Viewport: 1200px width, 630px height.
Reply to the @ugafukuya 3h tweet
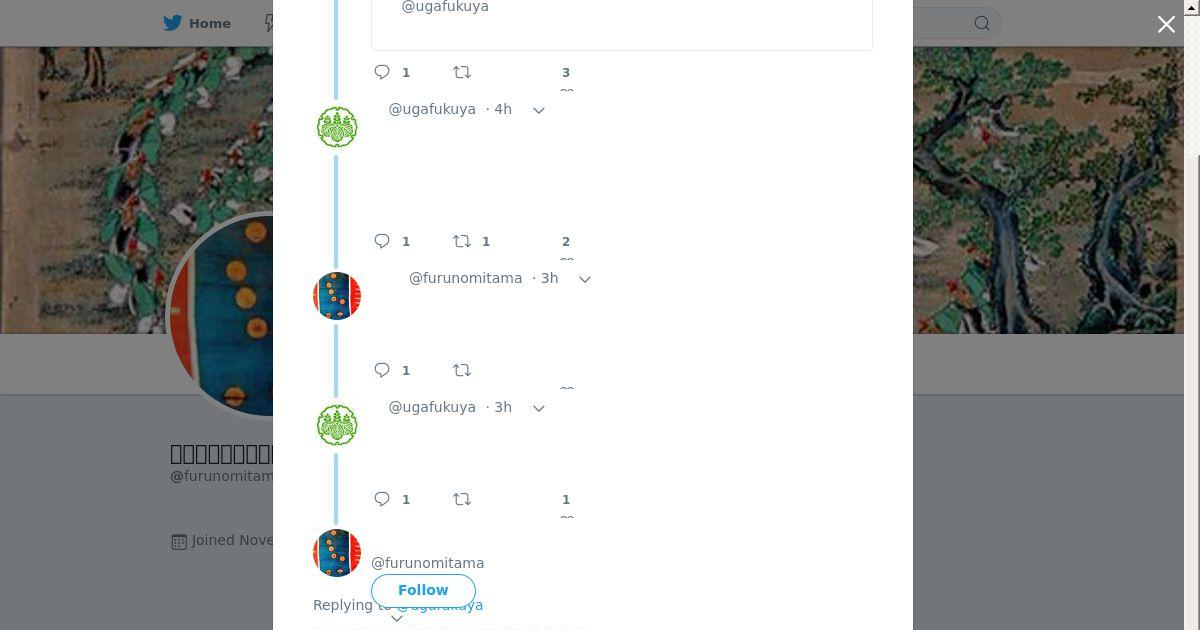(382, 499)
